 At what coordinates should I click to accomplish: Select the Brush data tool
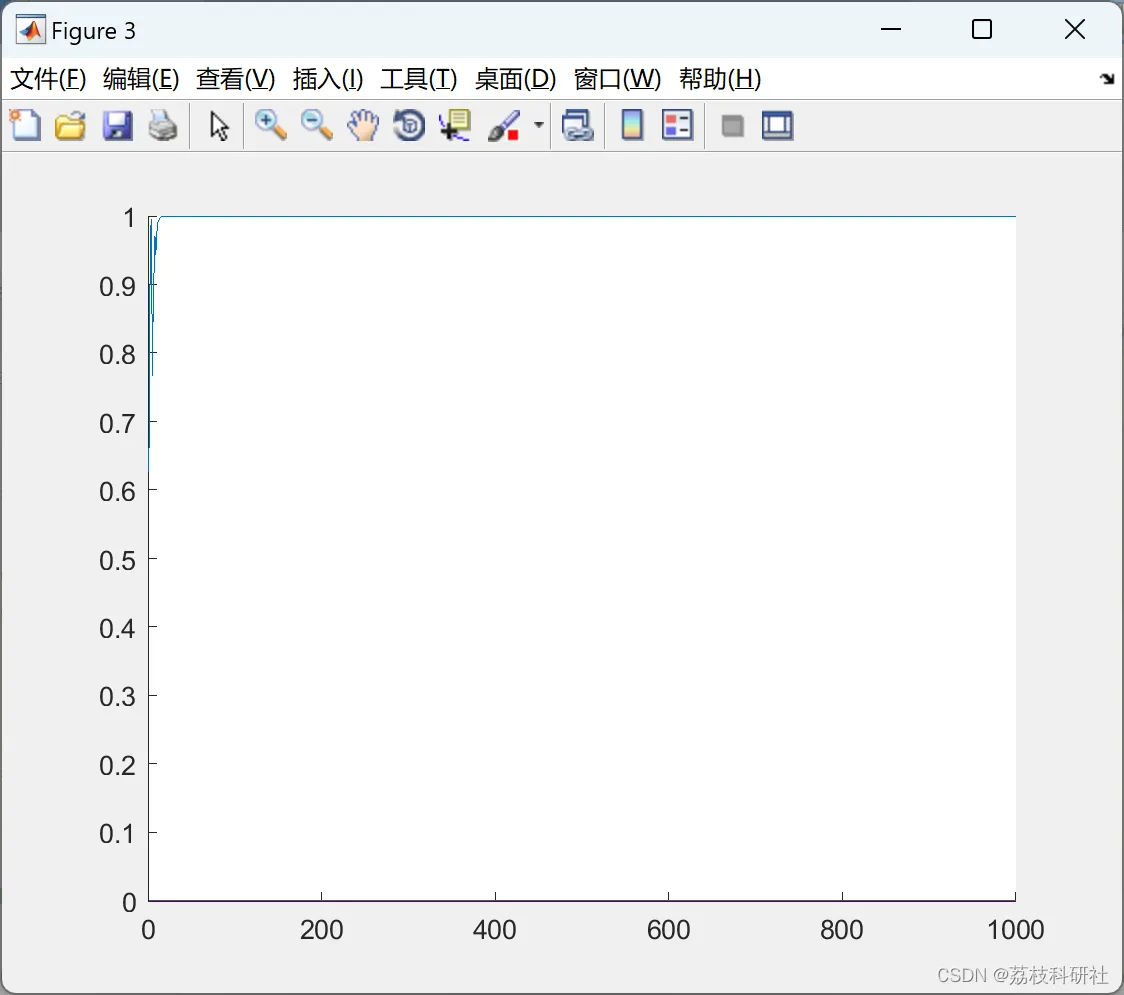click(504, 125)
